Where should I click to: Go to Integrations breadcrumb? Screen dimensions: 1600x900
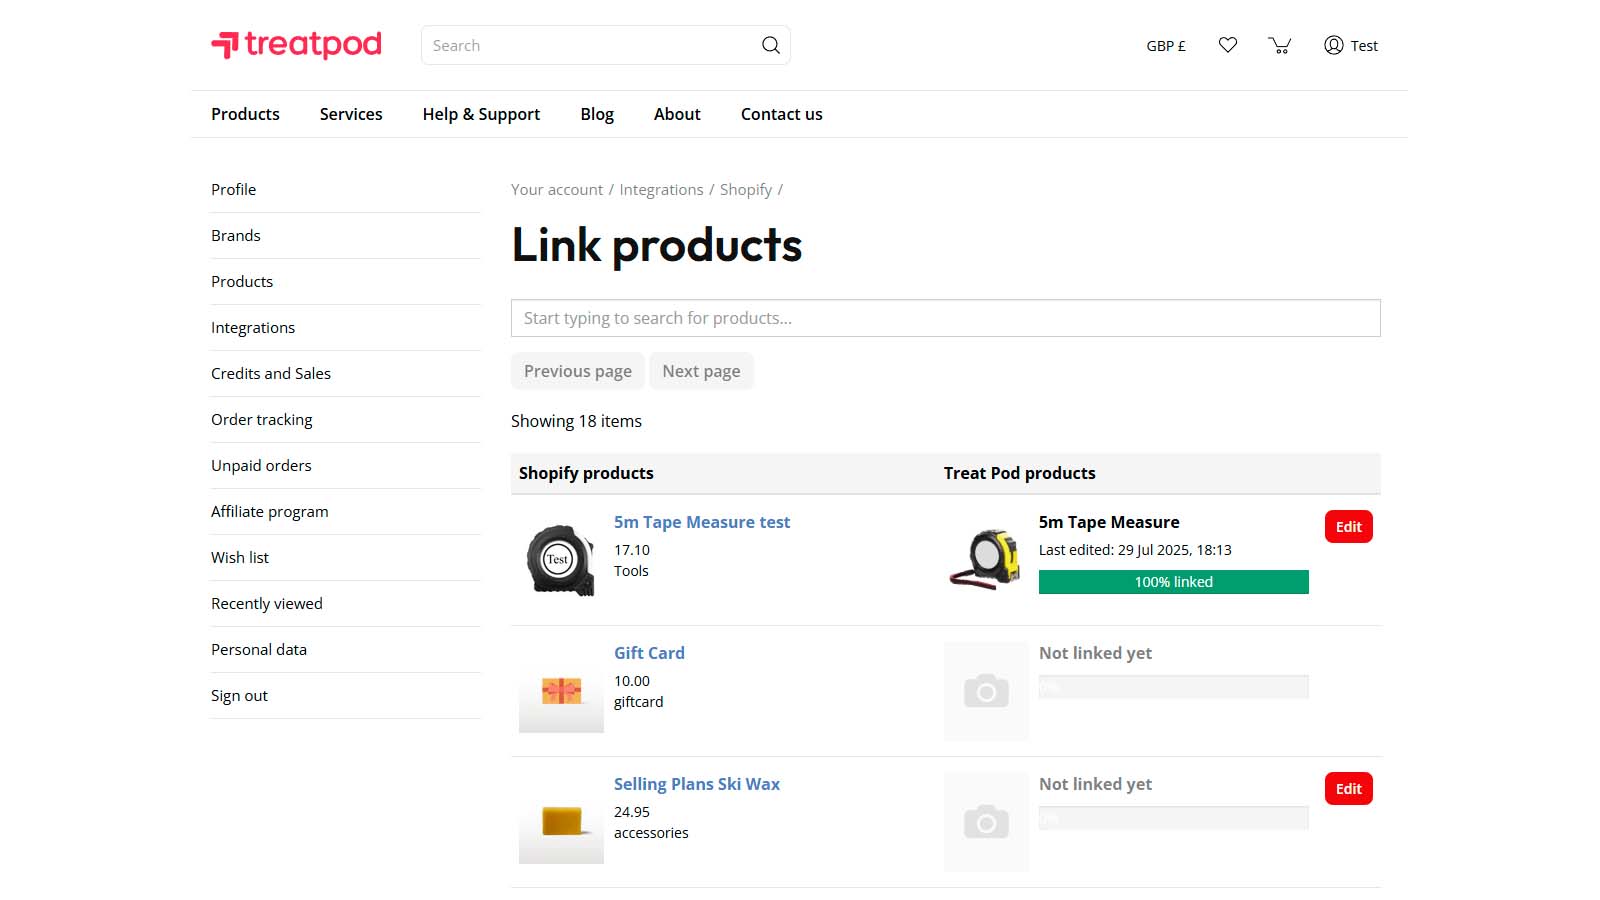point(661,189)
